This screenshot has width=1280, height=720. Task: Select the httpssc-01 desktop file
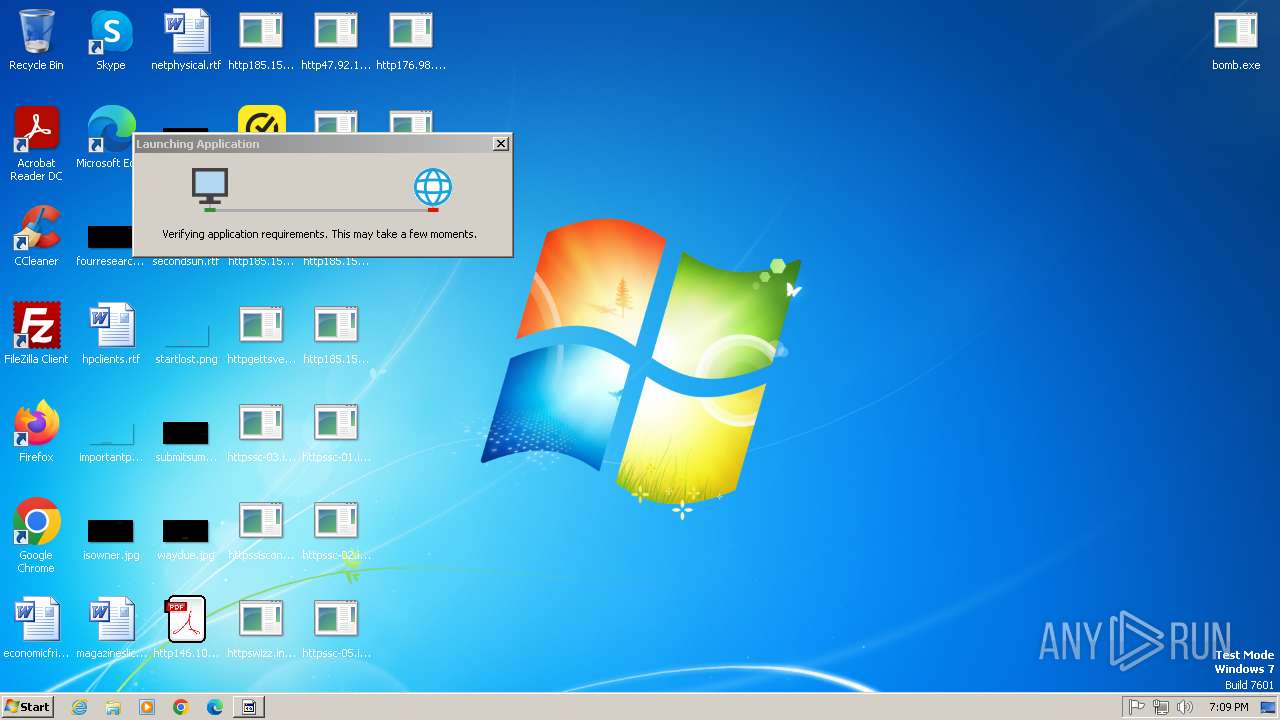point(336,432)
